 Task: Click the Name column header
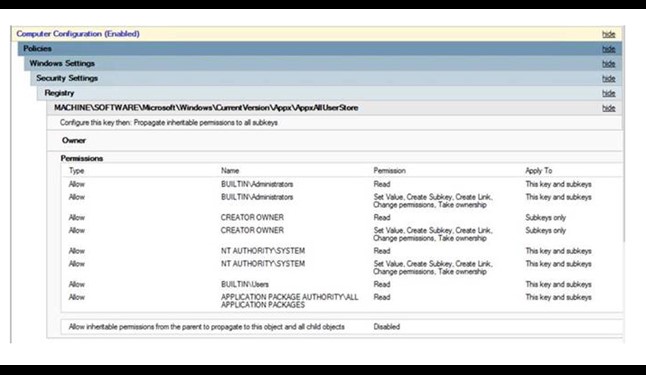click(230, 171)
